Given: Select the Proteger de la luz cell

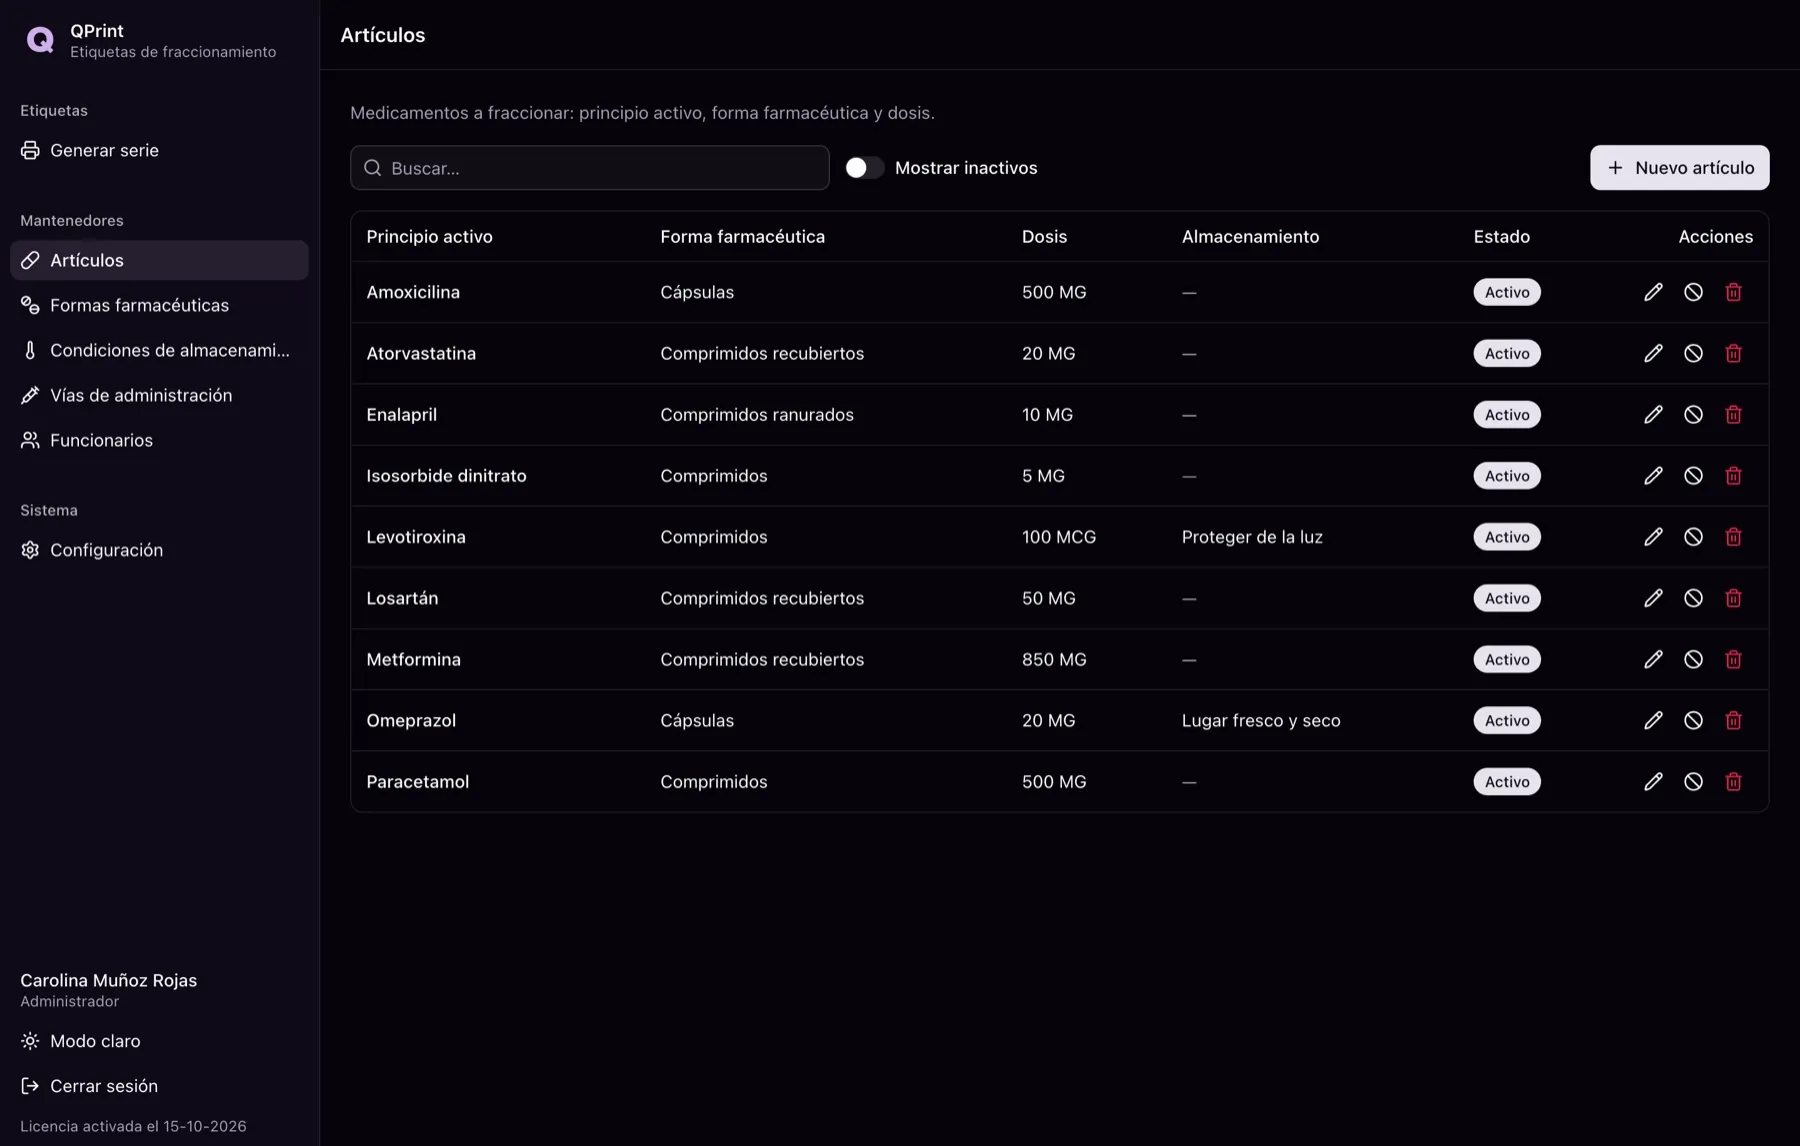Looking at the screenshot, I should click(x=1252, y=537).
